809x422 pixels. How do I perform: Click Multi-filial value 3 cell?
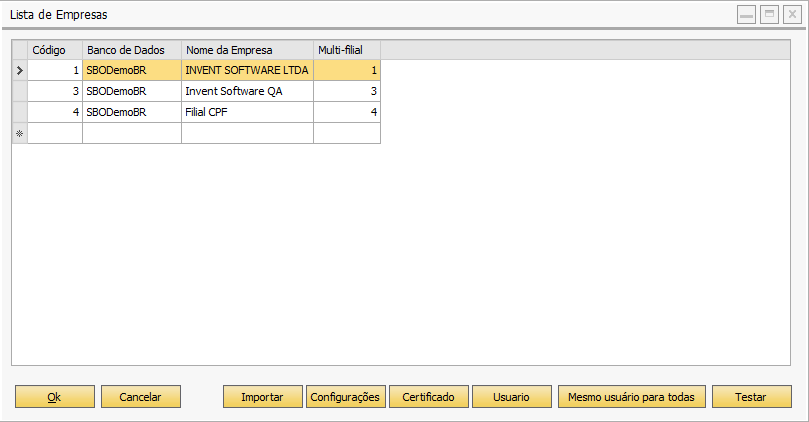pos(347,91)
